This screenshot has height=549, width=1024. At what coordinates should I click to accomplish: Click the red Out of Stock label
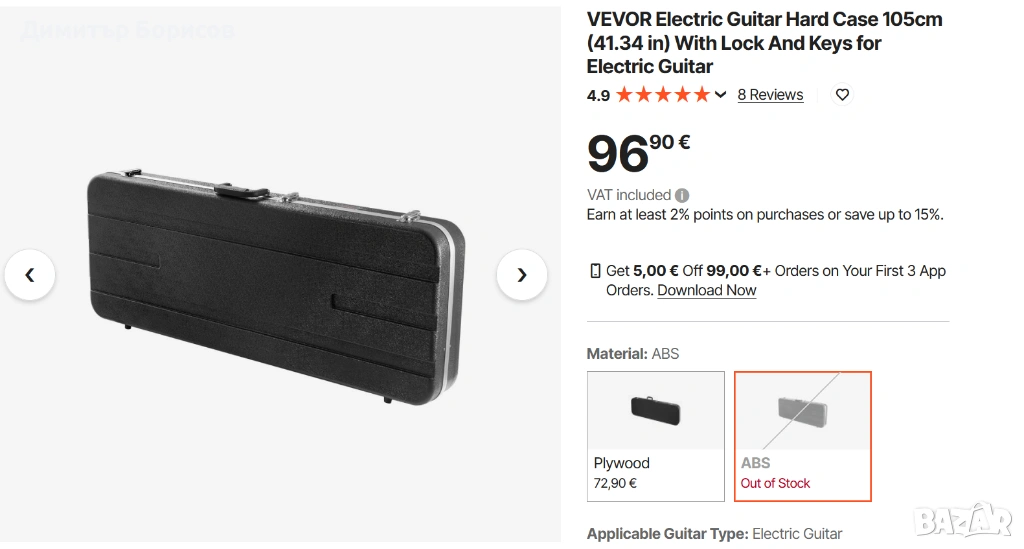pyautogui.click(x=775, y=483)
